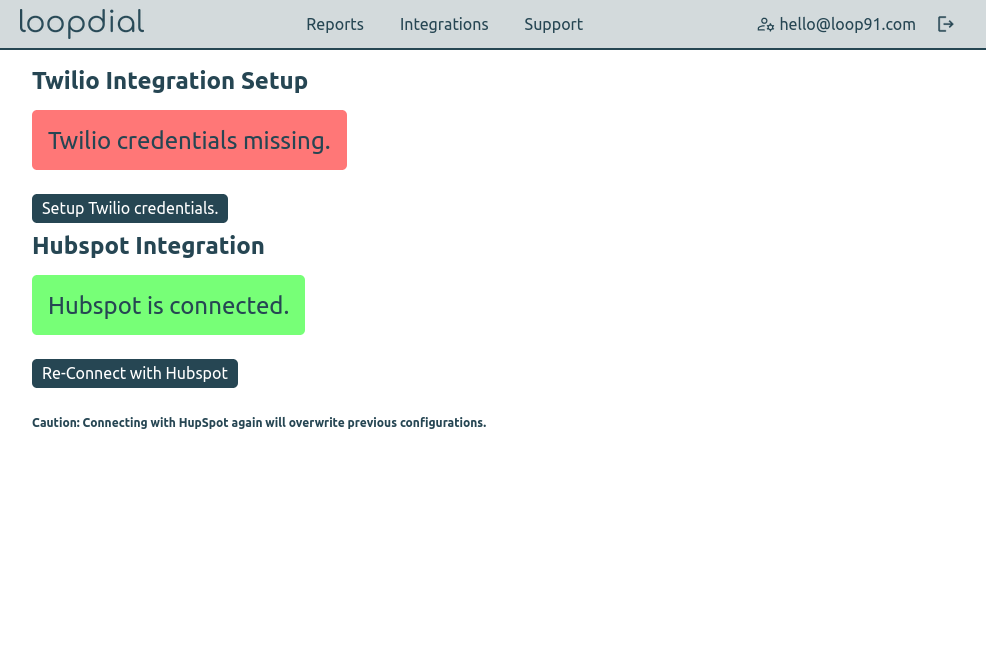Click the hello@loop91.com account link
This screenshot has width=986, height=657.
tap(847, 25)
